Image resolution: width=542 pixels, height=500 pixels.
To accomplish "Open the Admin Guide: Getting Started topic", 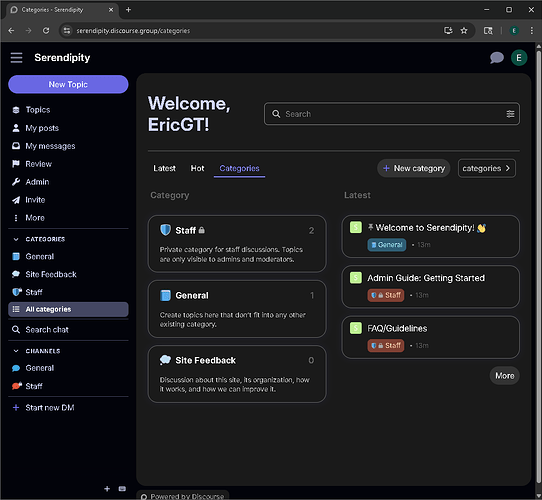I will [426, 278].
